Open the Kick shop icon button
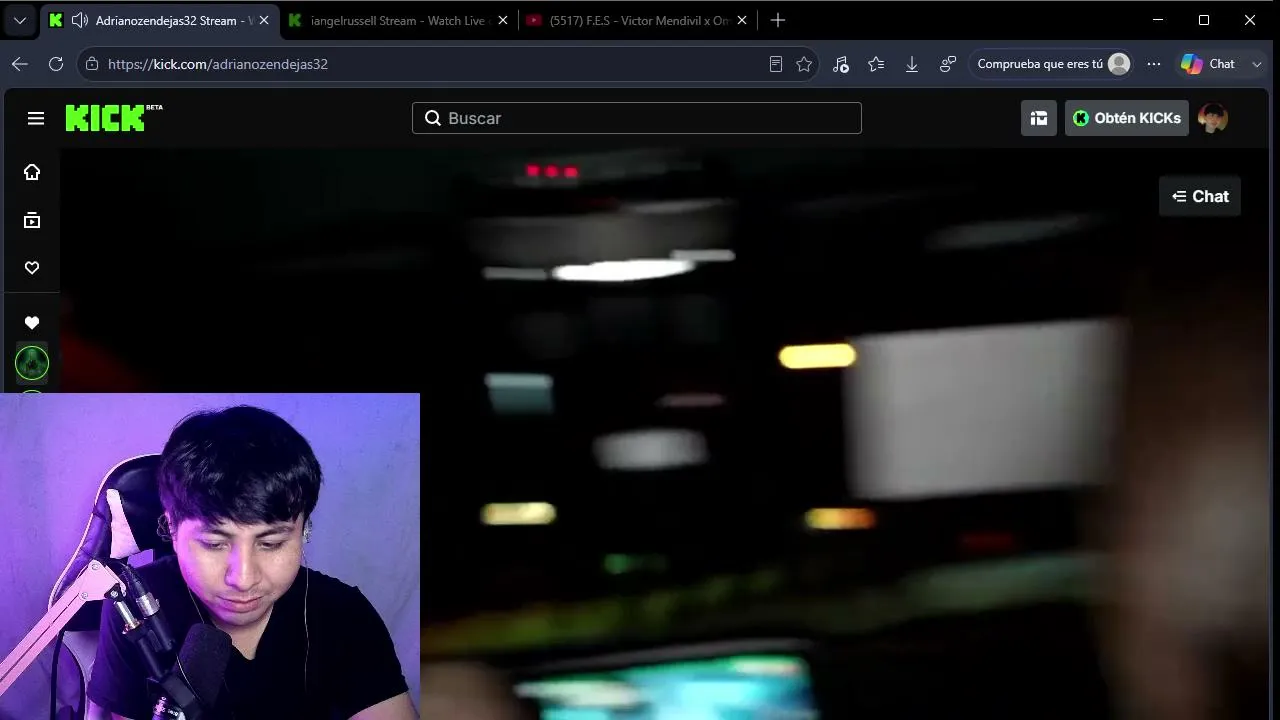The height and width of the screenshot is (720, 1280). [x=1039, y=118]
